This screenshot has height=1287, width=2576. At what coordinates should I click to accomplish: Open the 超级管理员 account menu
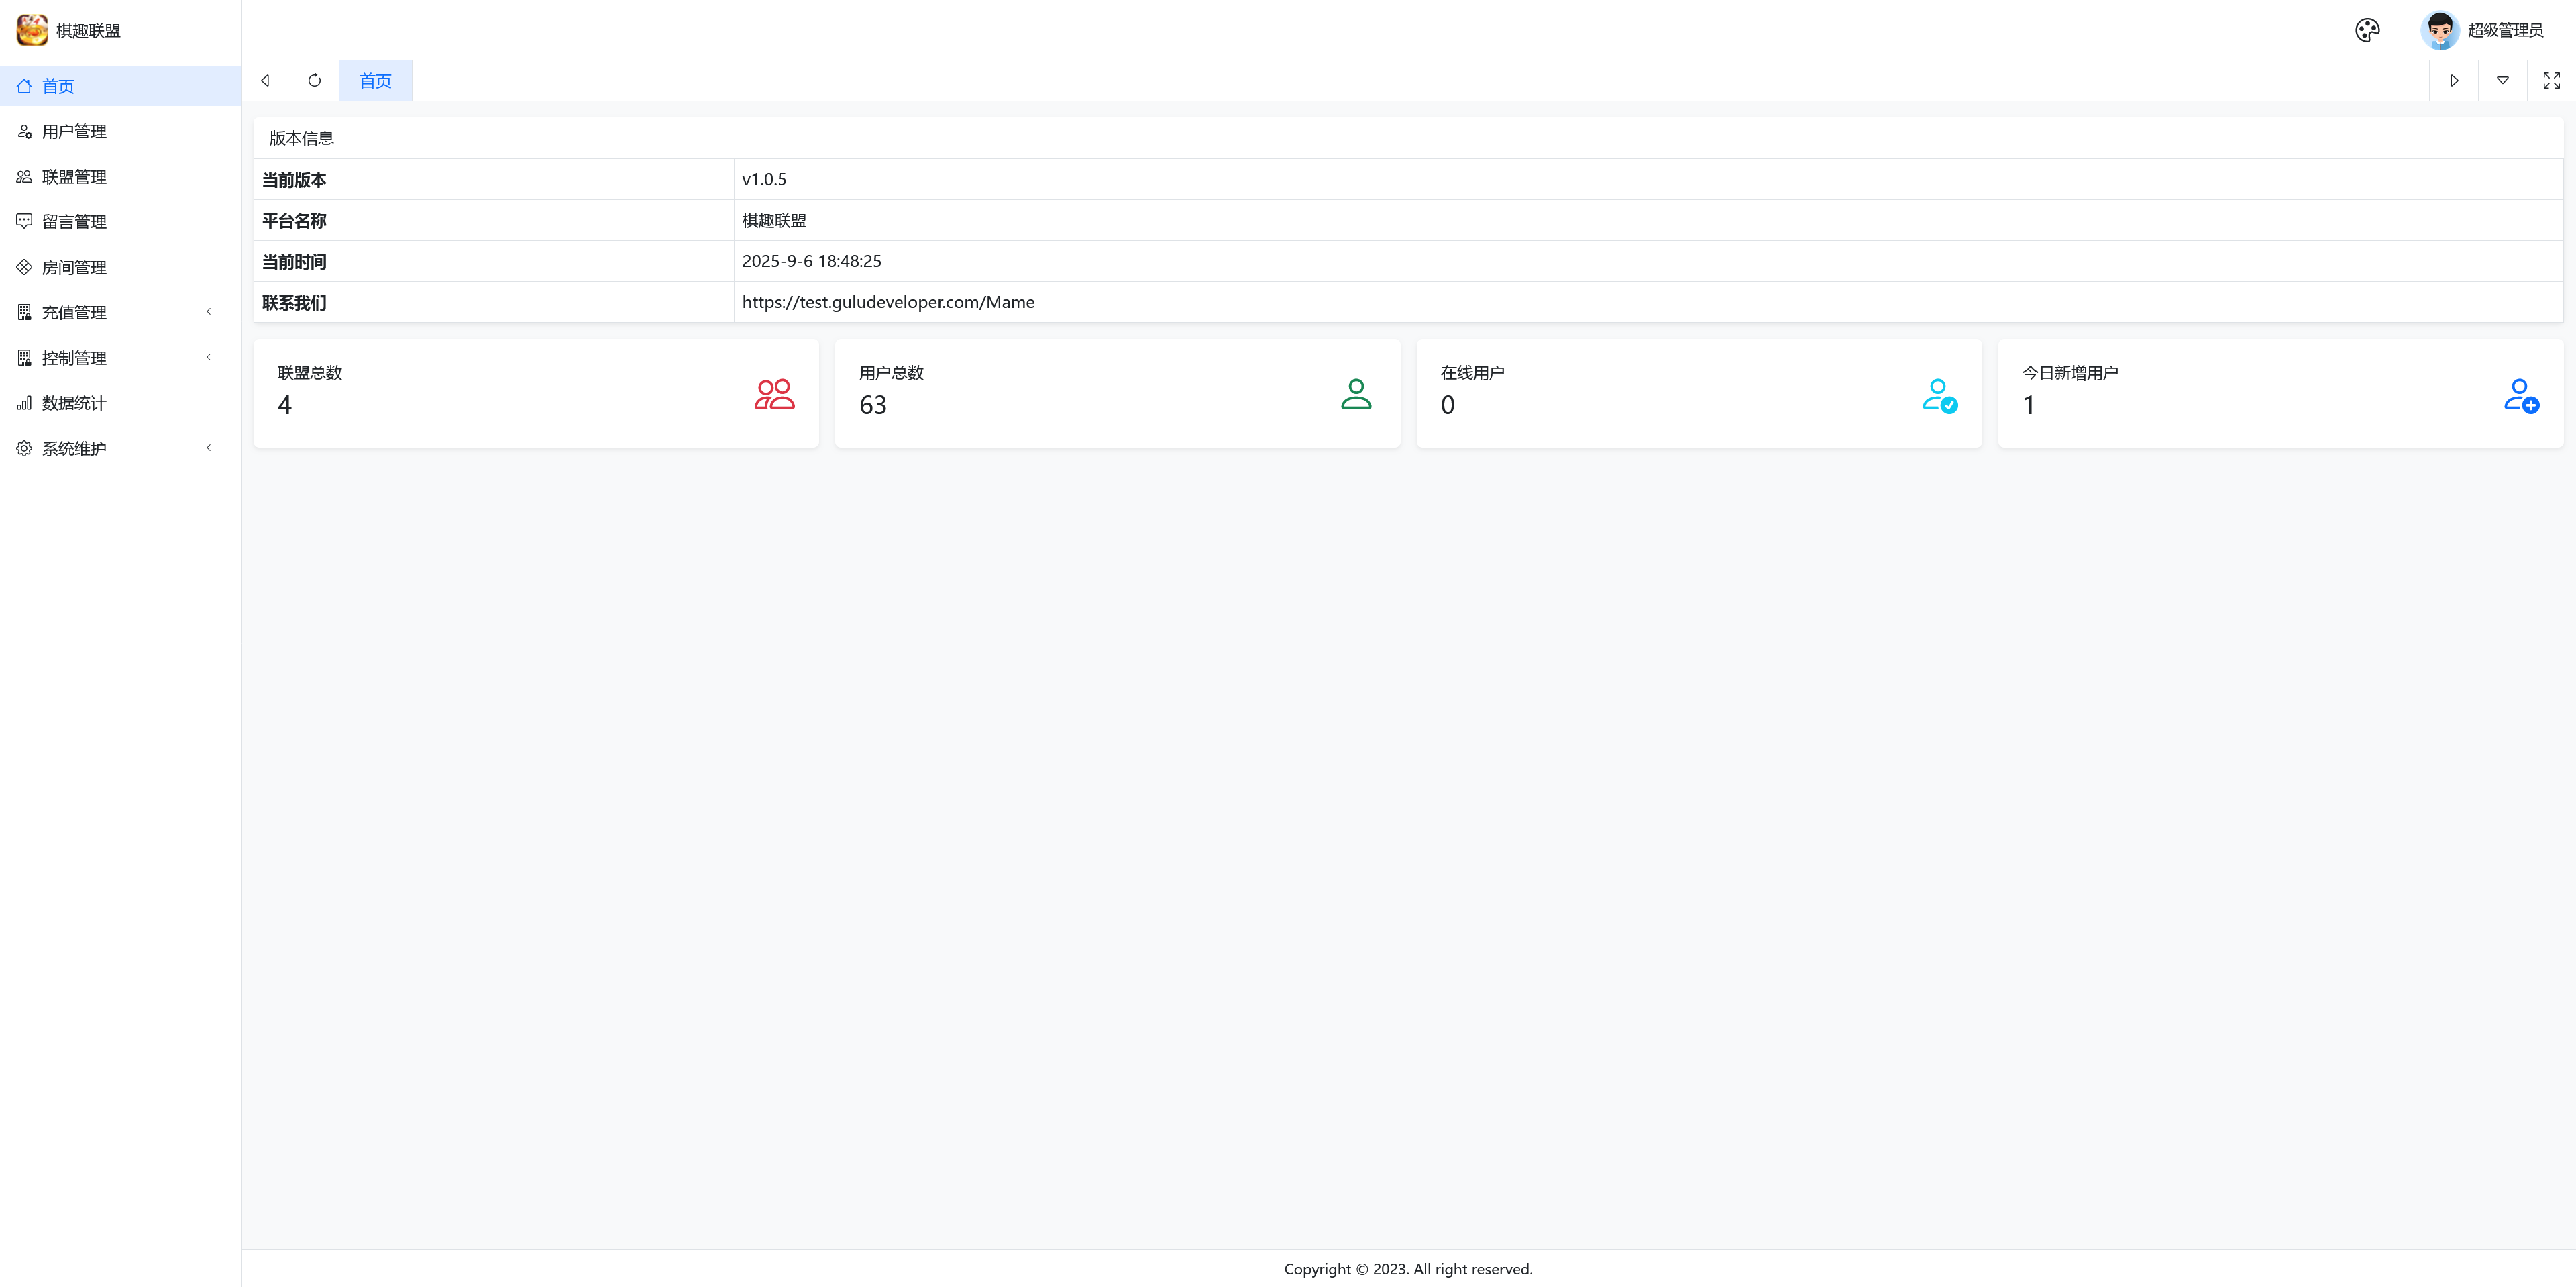coord(2504,30)
